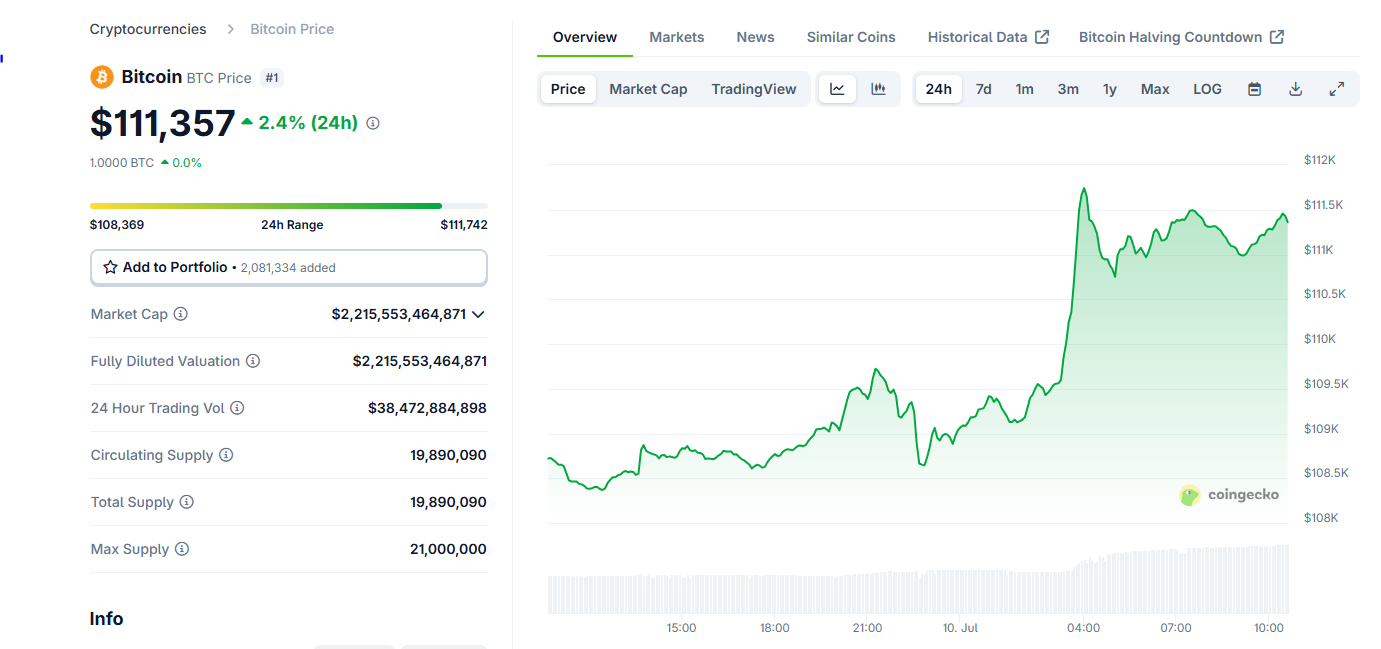
Task: Click the Add to Portfolio button
Action: pyautogui.click(x=289, y=268)
